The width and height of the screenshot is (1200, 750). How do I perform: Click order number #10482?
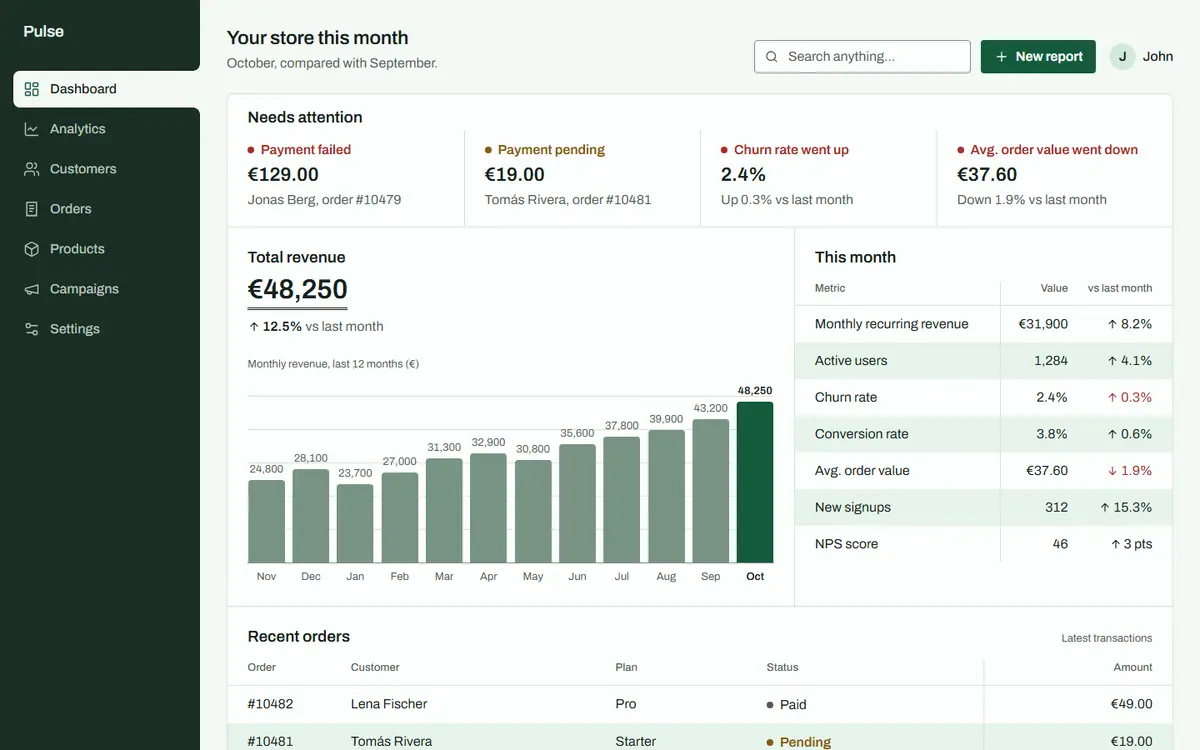click(271, 704)
